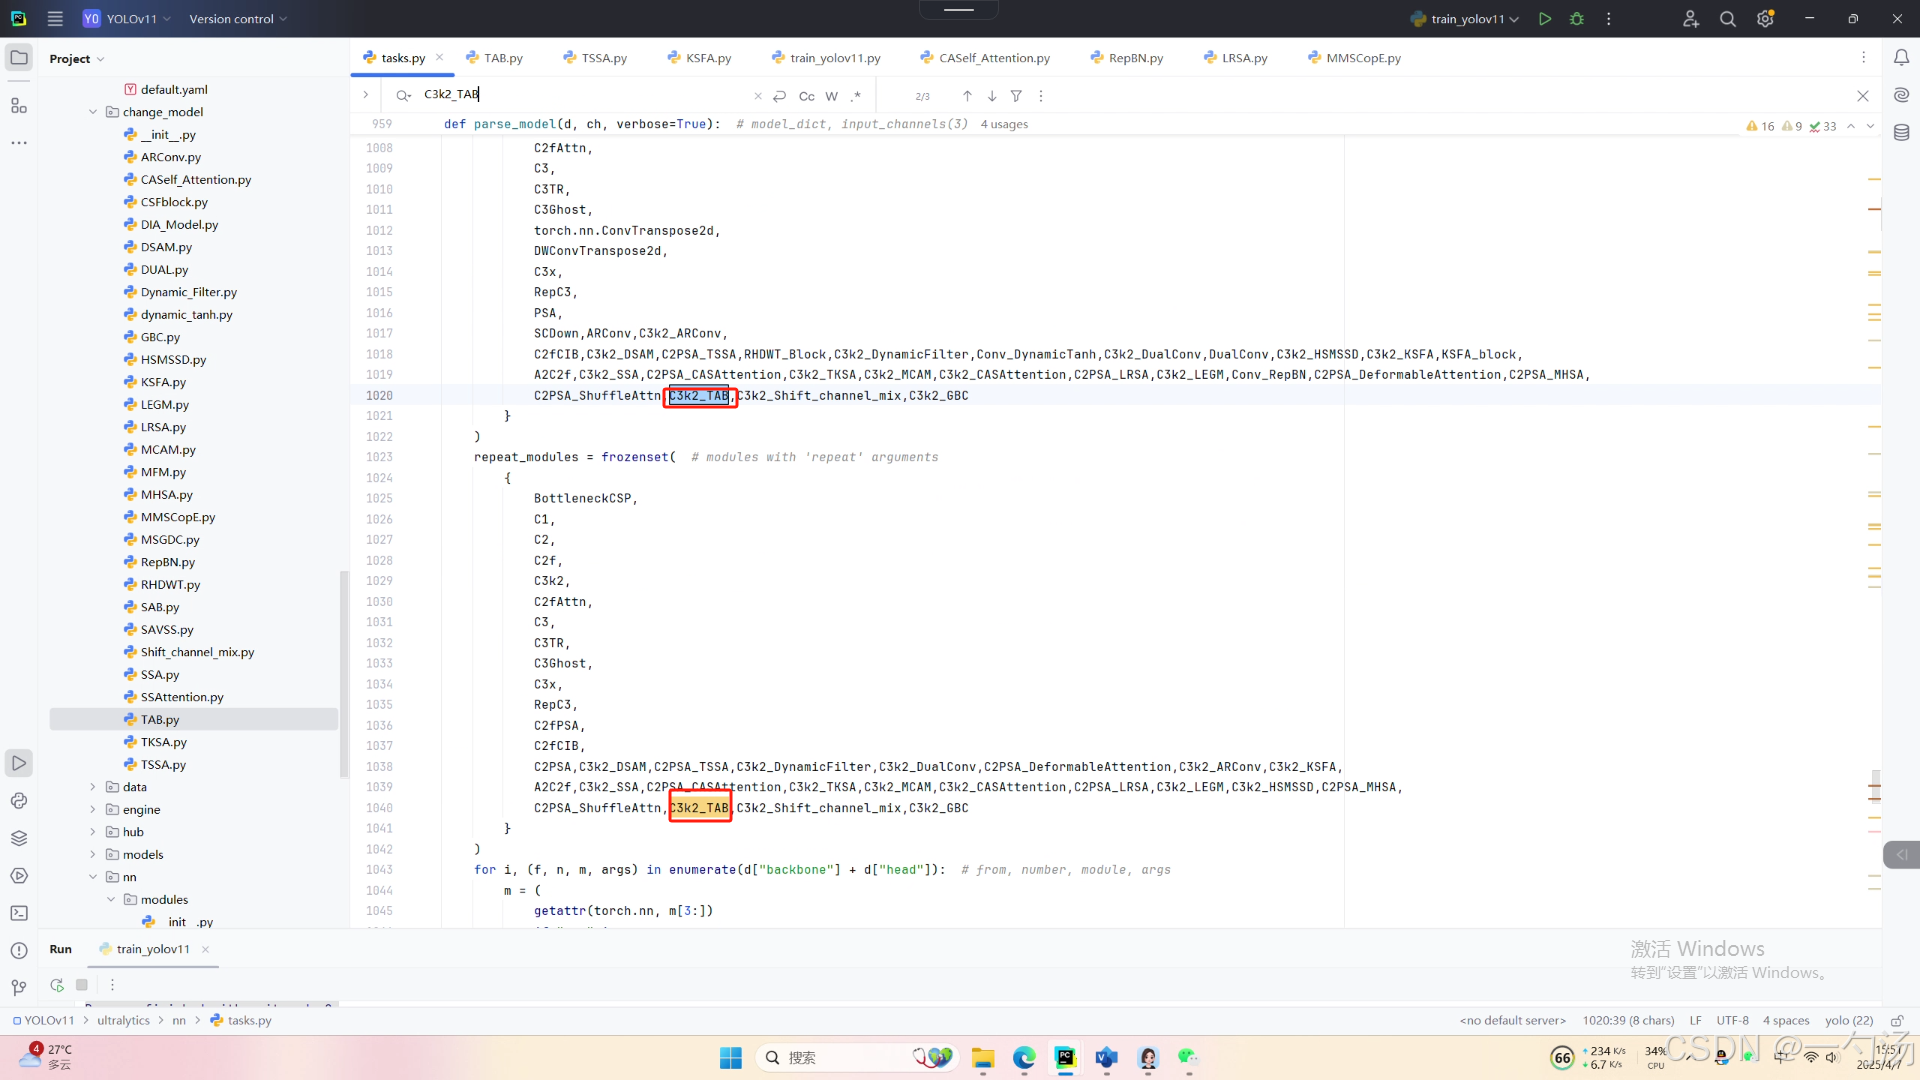Open Python Packages layers icon
This screenshot has width=1920, height=1080.
(x=19, y=838)
